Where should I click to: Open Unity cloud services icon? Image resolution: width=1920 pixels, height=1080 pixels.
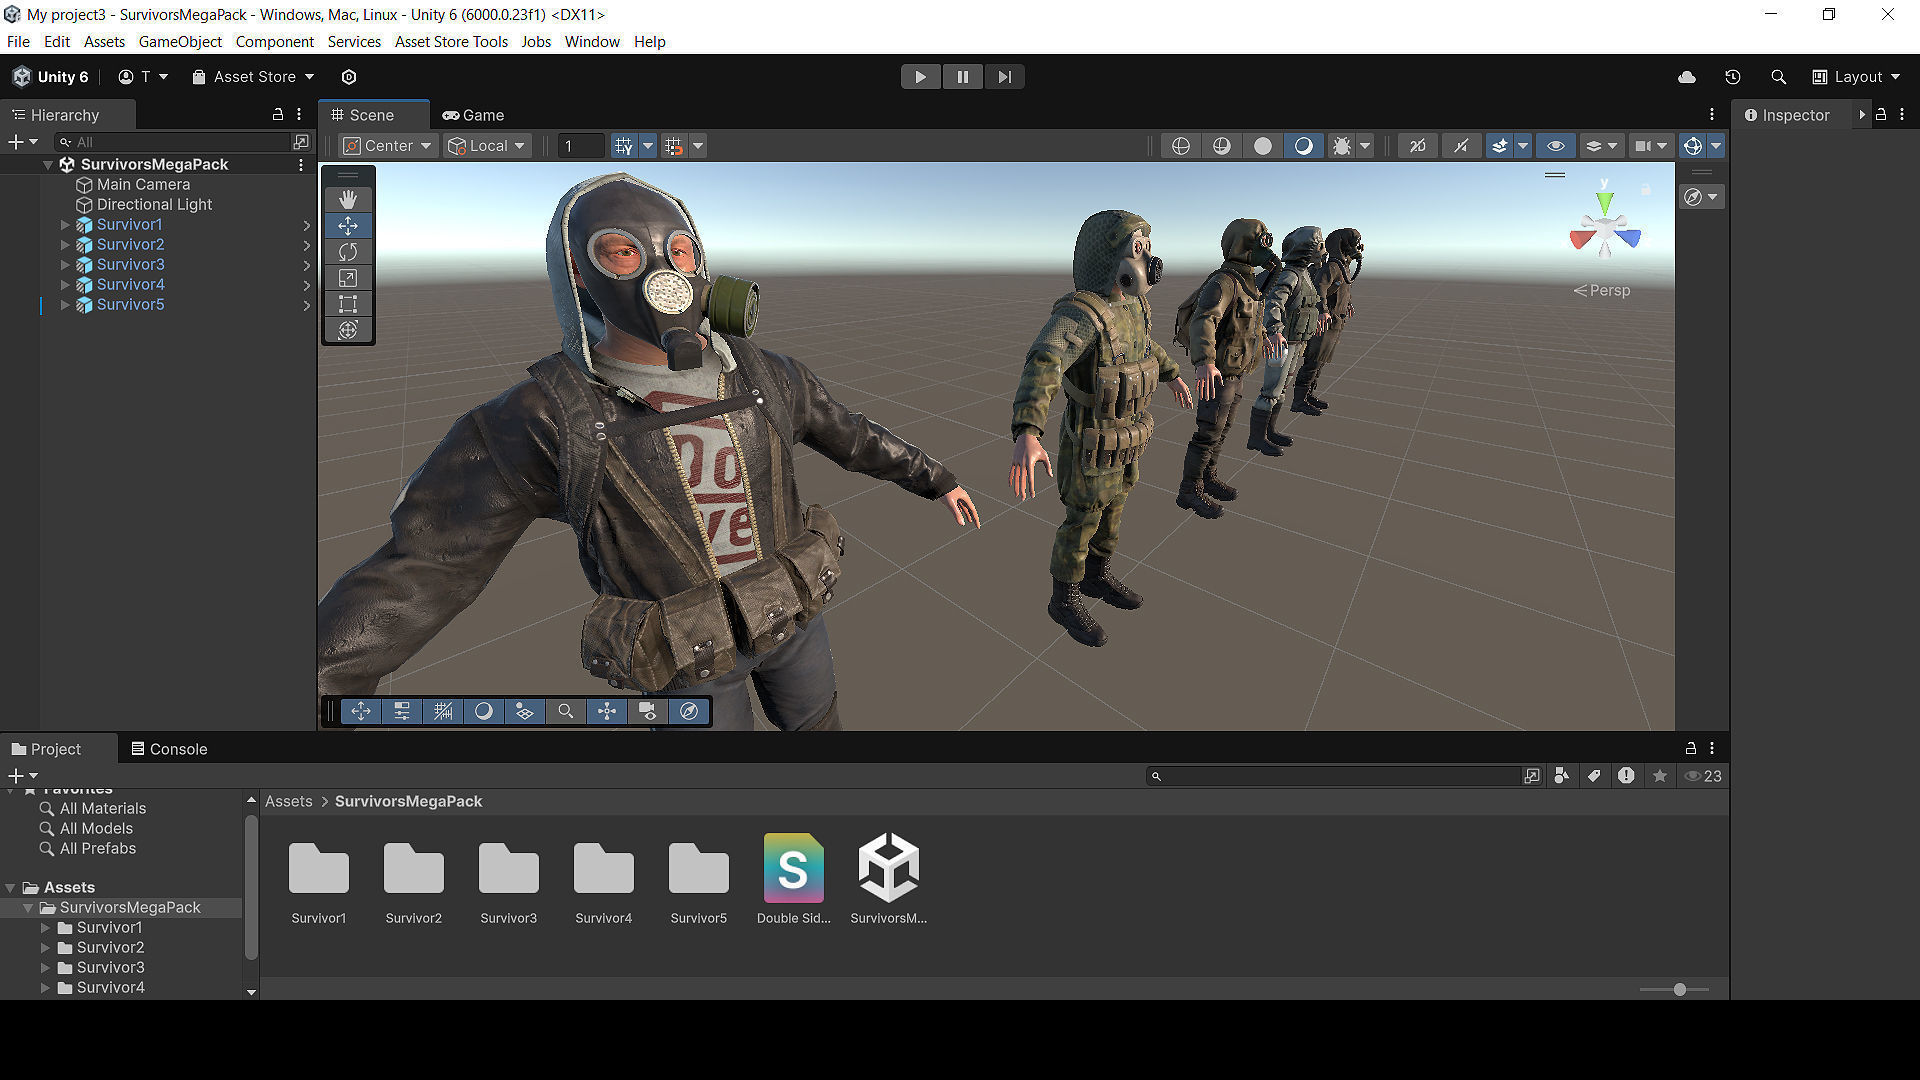pos(1687,77)
